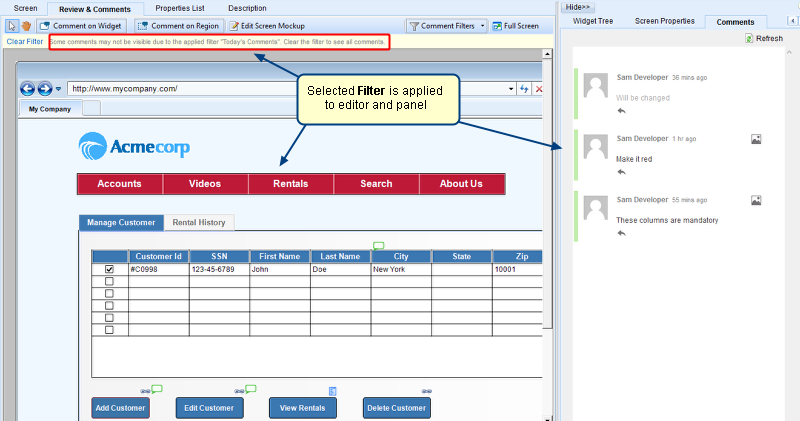Collapse side panel using Hide>> button

click(x=579, y=7)
